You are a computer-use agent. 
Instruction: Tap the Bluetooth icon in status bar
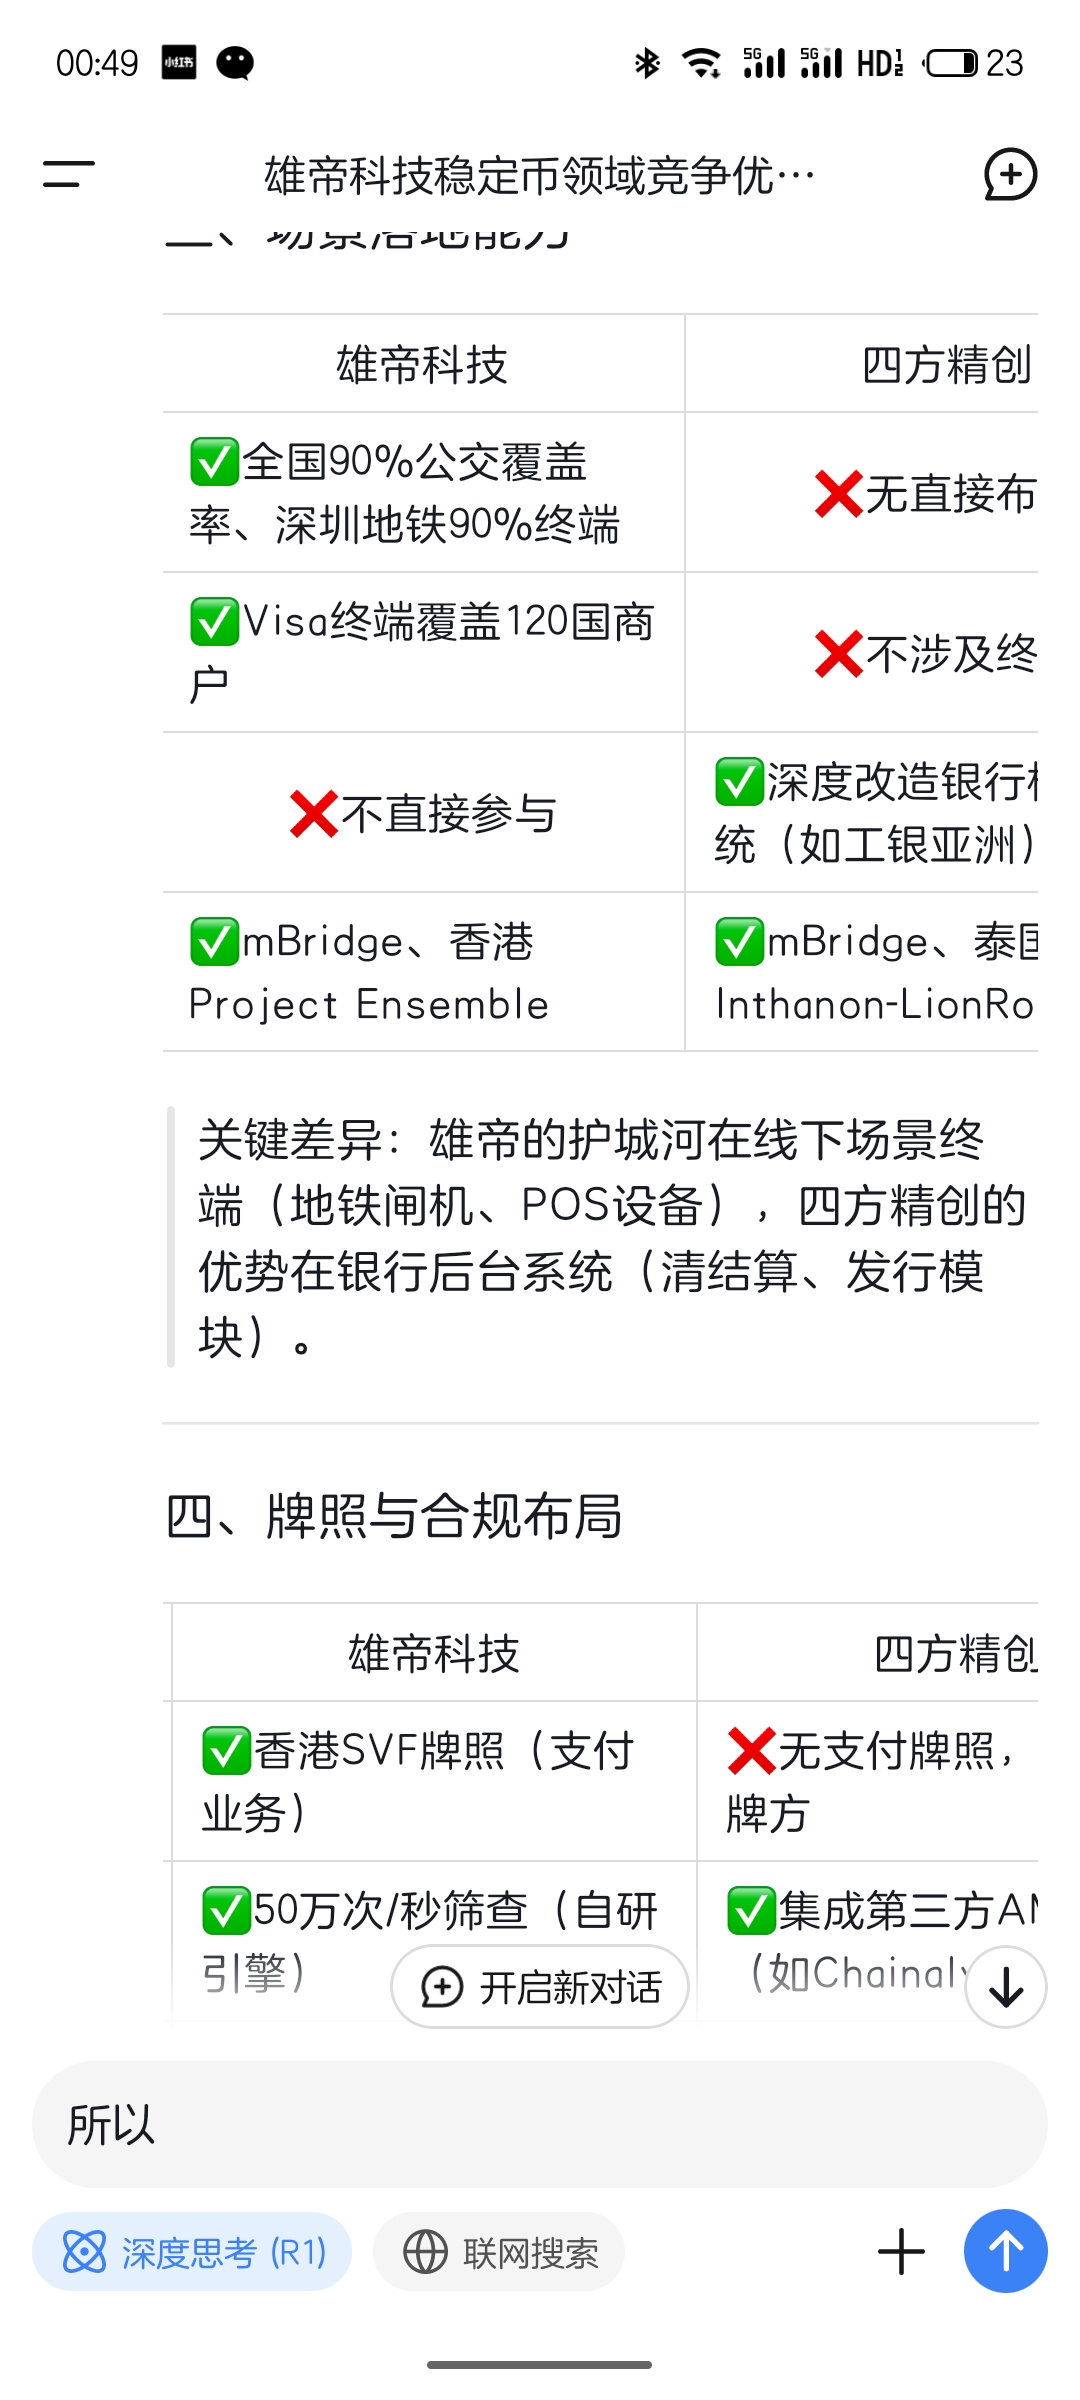647,63
